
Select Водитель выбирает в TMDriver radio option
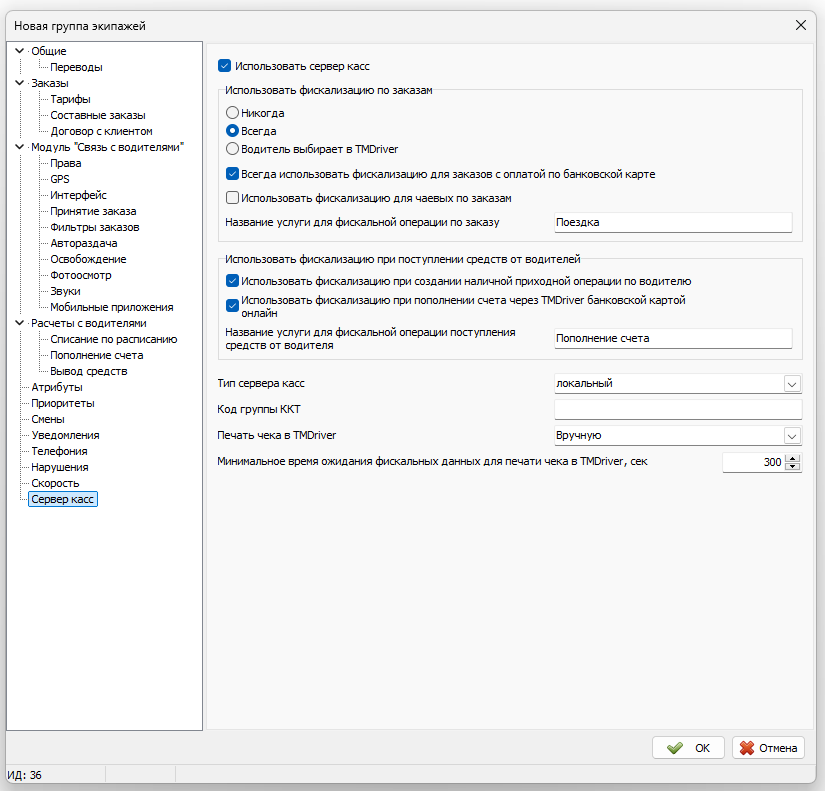pos(232,149)
